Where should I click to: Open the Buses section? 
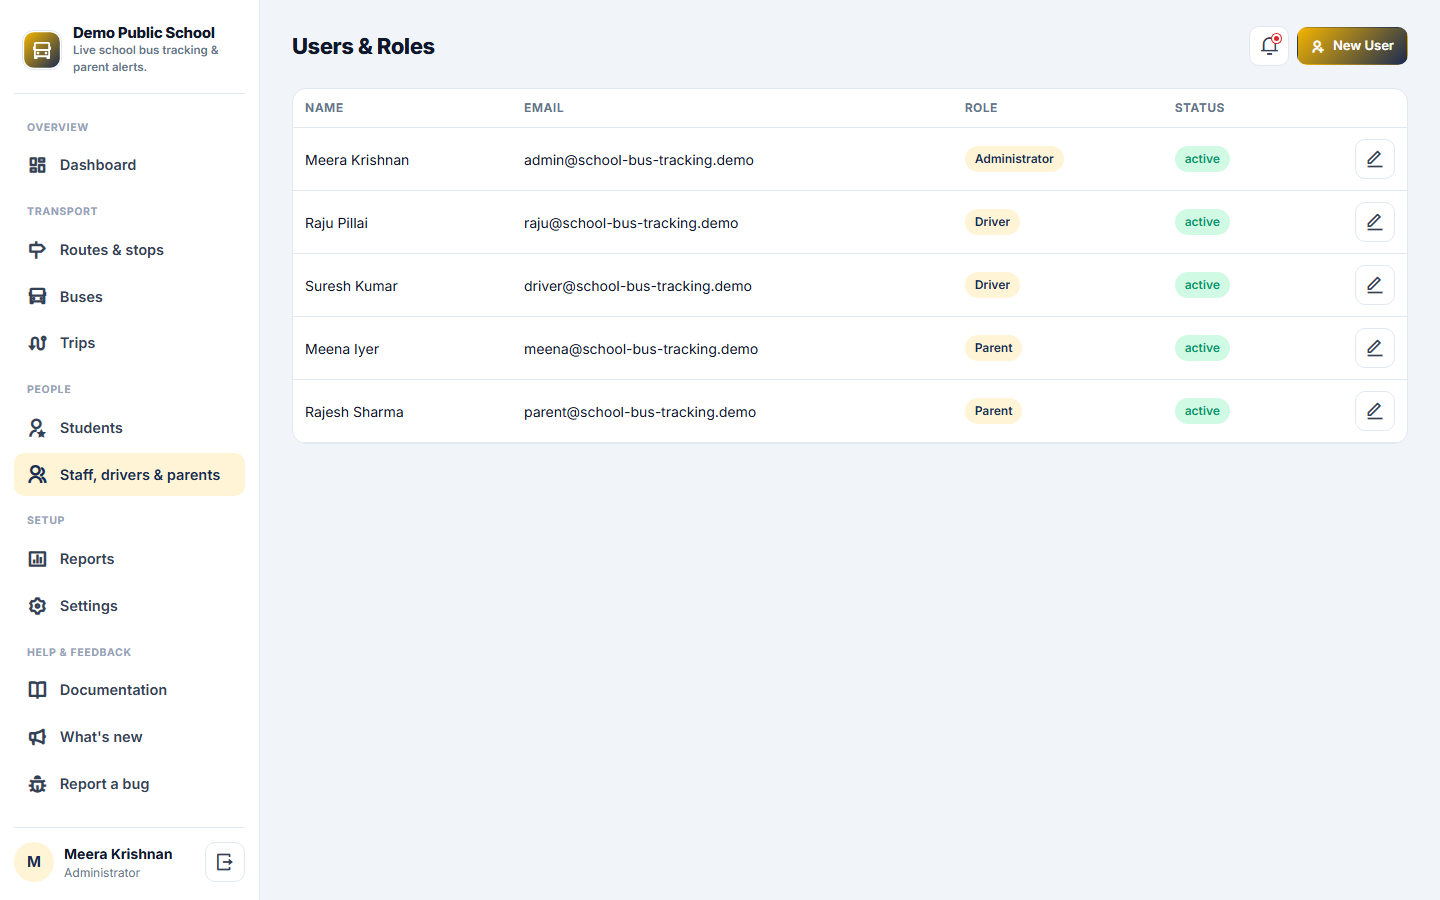click(129, 297)
